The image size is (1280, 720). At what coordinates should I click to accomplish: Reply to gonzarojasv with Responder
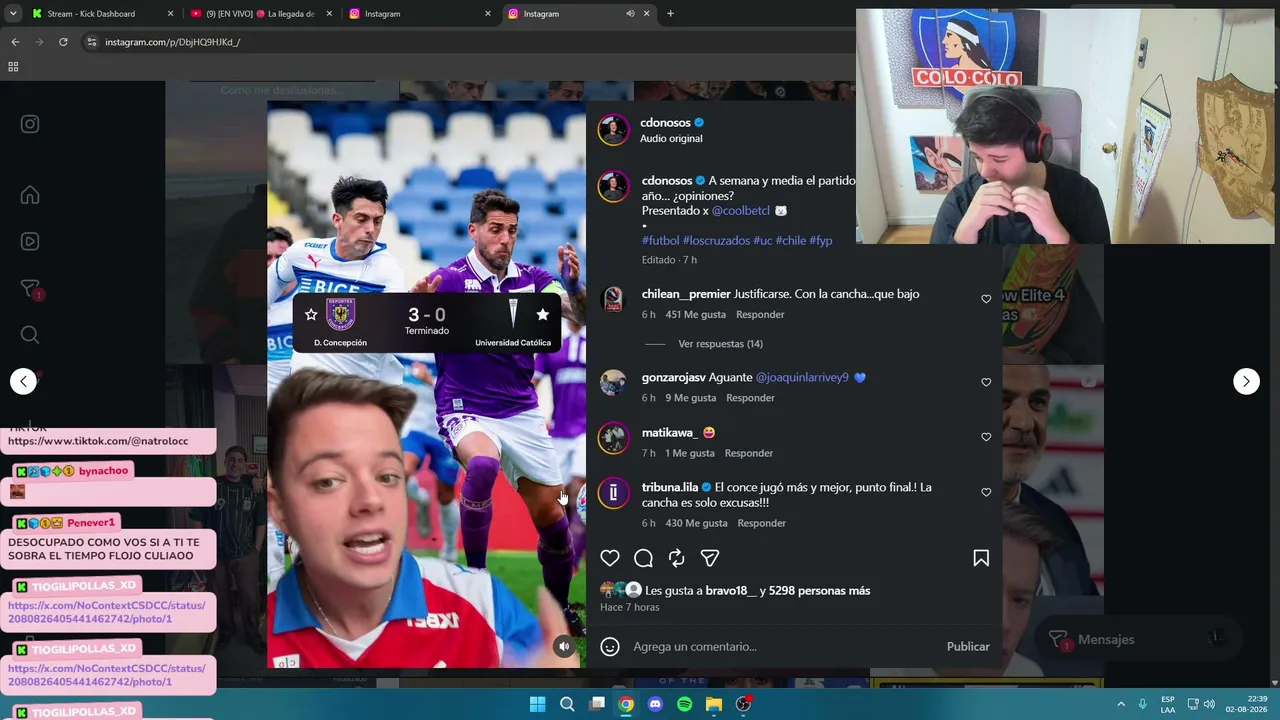750,398
